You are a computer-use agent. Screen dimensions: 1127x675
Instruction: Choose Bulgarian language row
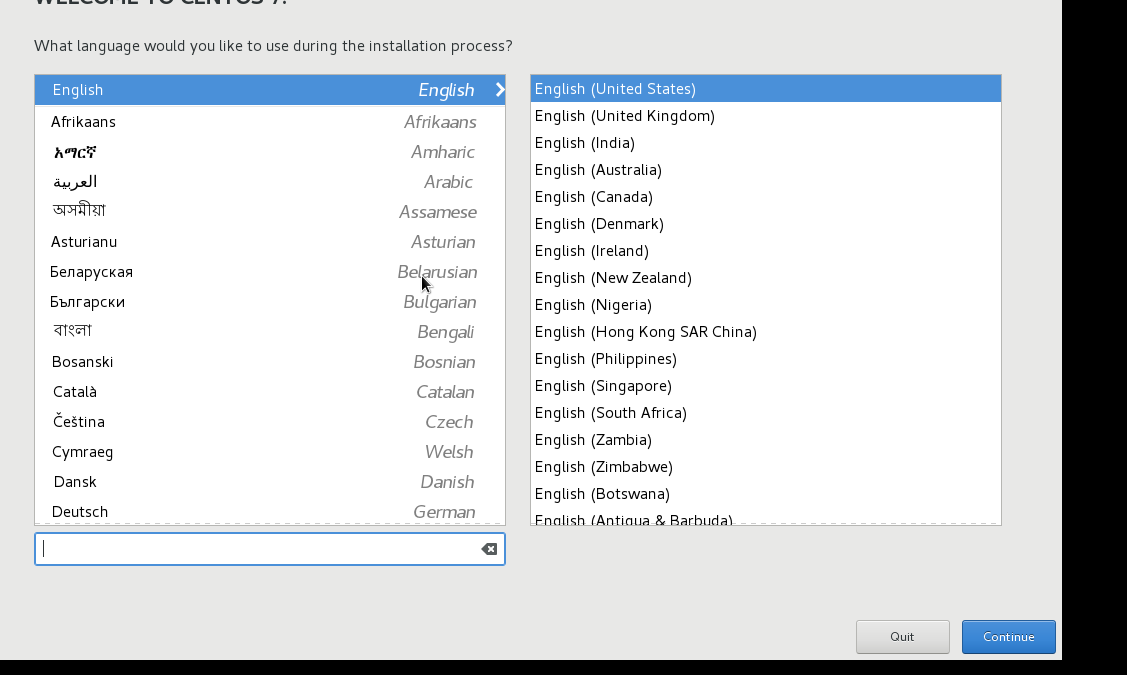270,302
